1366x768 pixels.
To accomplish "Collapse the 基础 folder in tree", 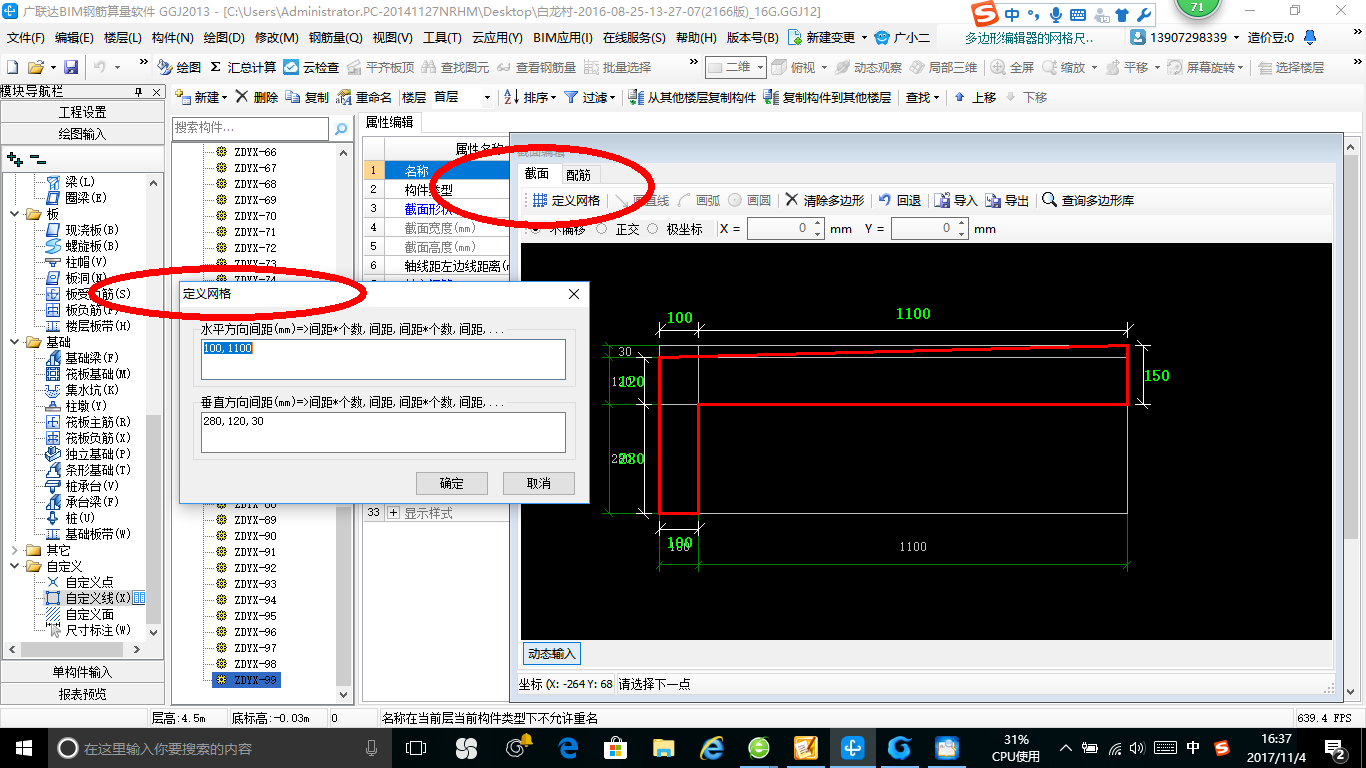I will pyautogui.click(x=15, y=342).
